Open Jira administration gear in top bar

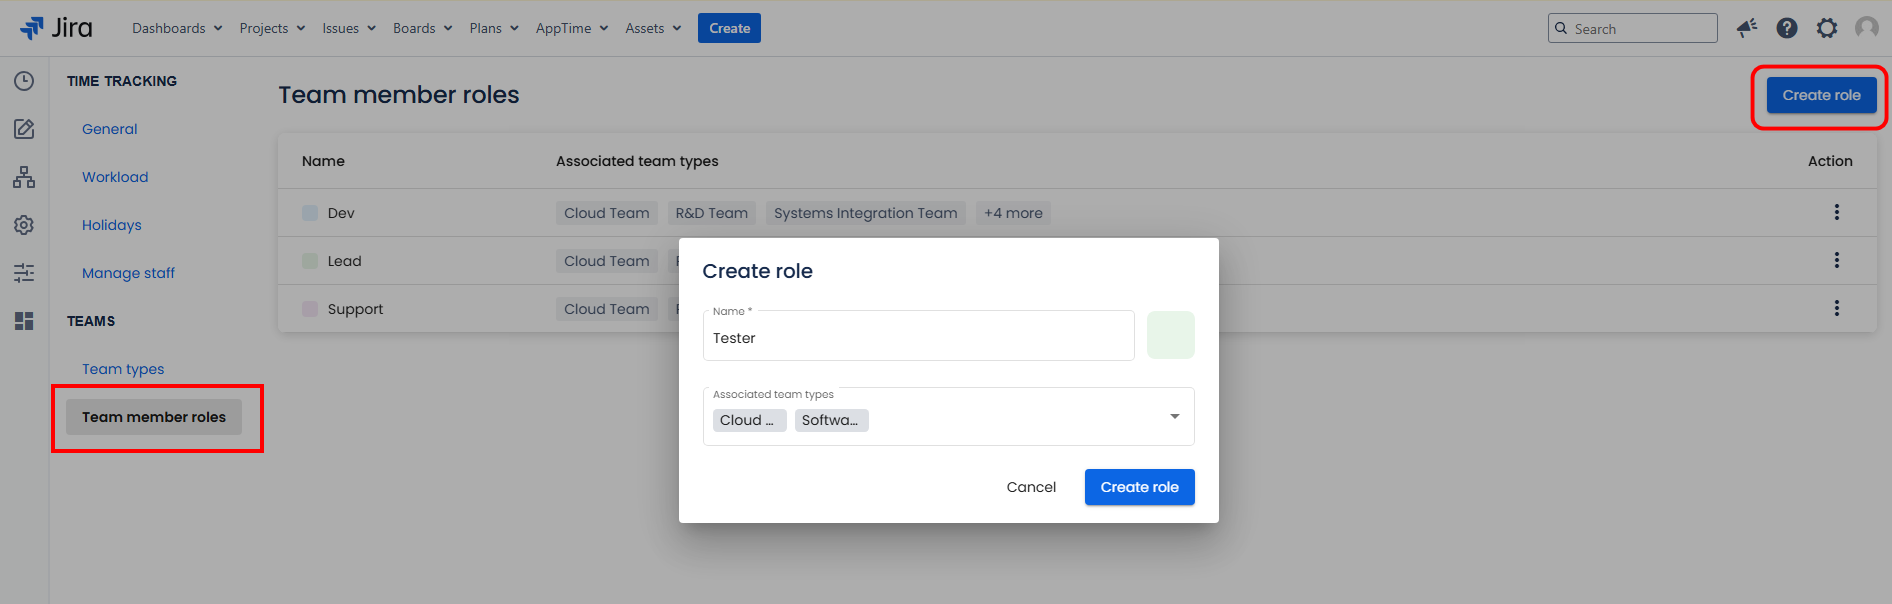point(1827,28)
